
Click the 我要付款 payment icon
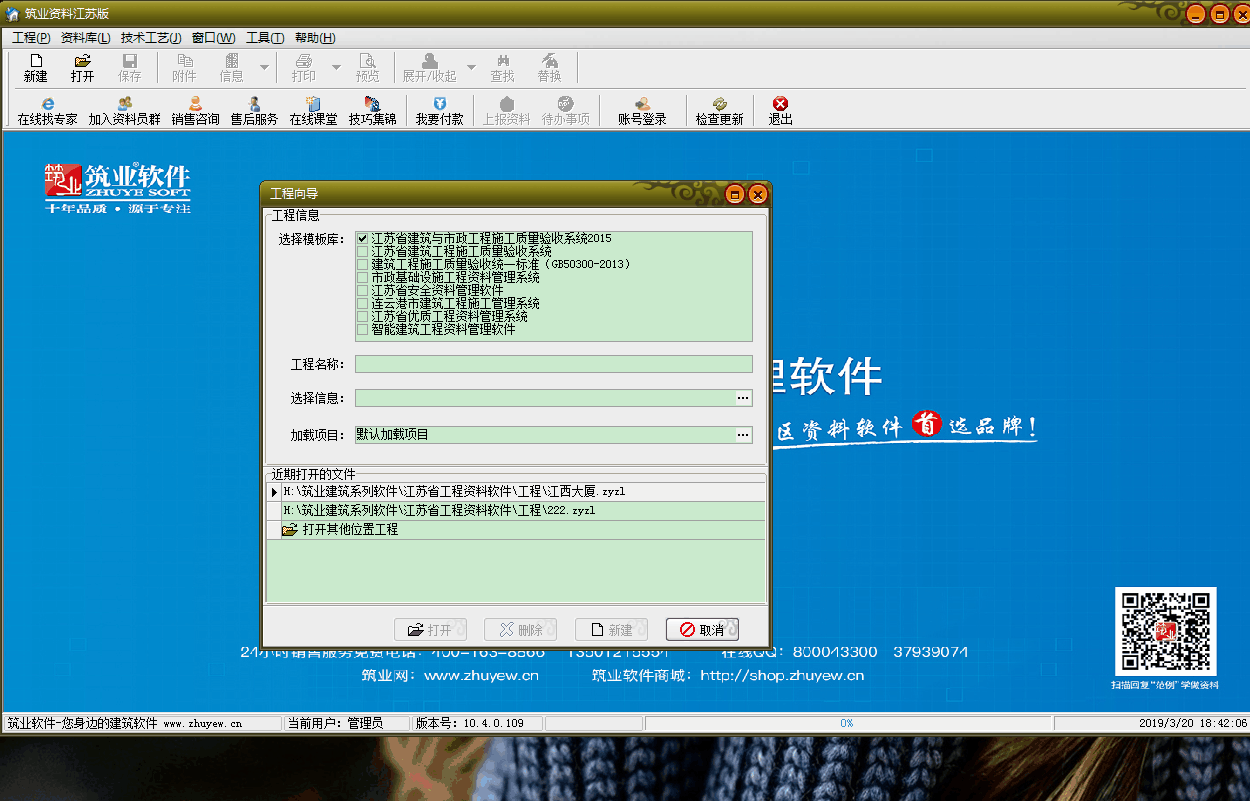pos(439,110)
